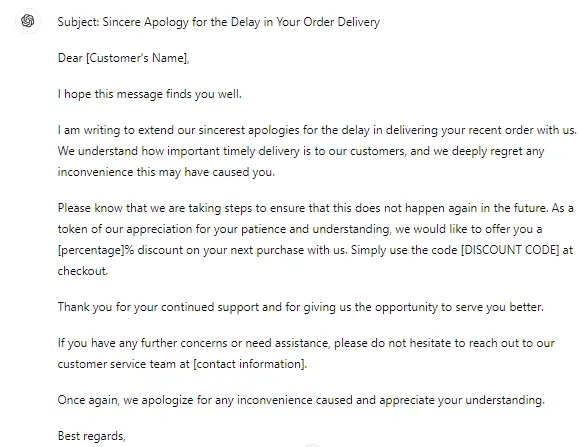
Task: Click 'customer service team at' text
Action: (x=124, y=364)
